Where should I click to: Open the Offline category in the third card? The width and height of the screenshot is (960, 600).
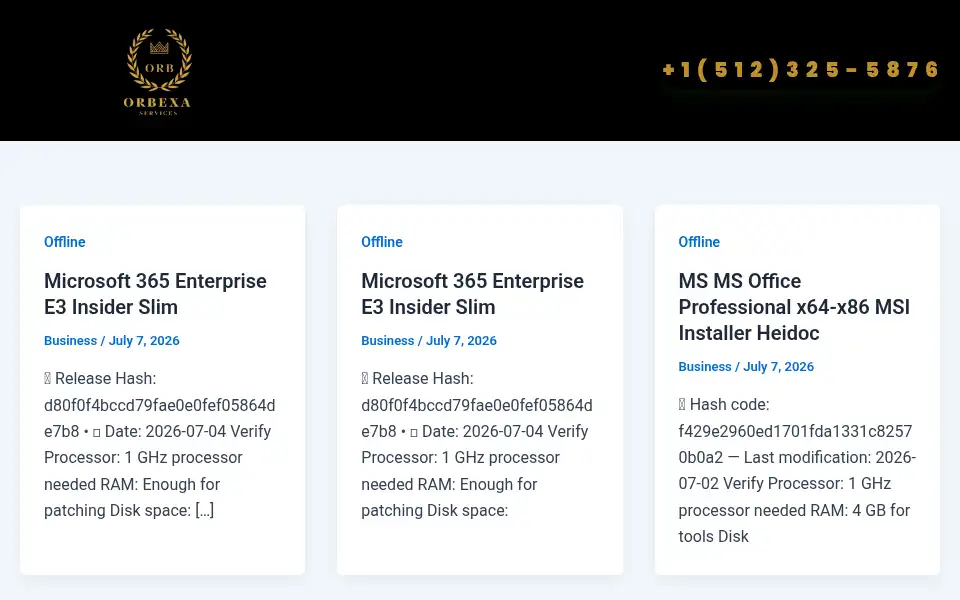699,242
